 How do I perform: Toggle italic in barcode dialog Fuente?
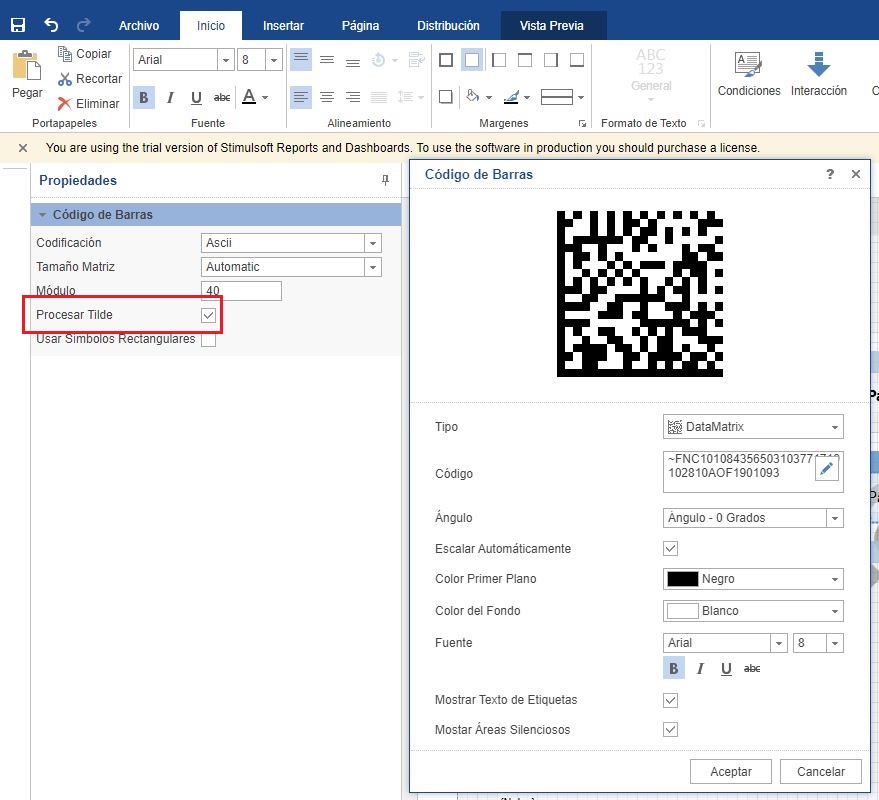(700, 668)
